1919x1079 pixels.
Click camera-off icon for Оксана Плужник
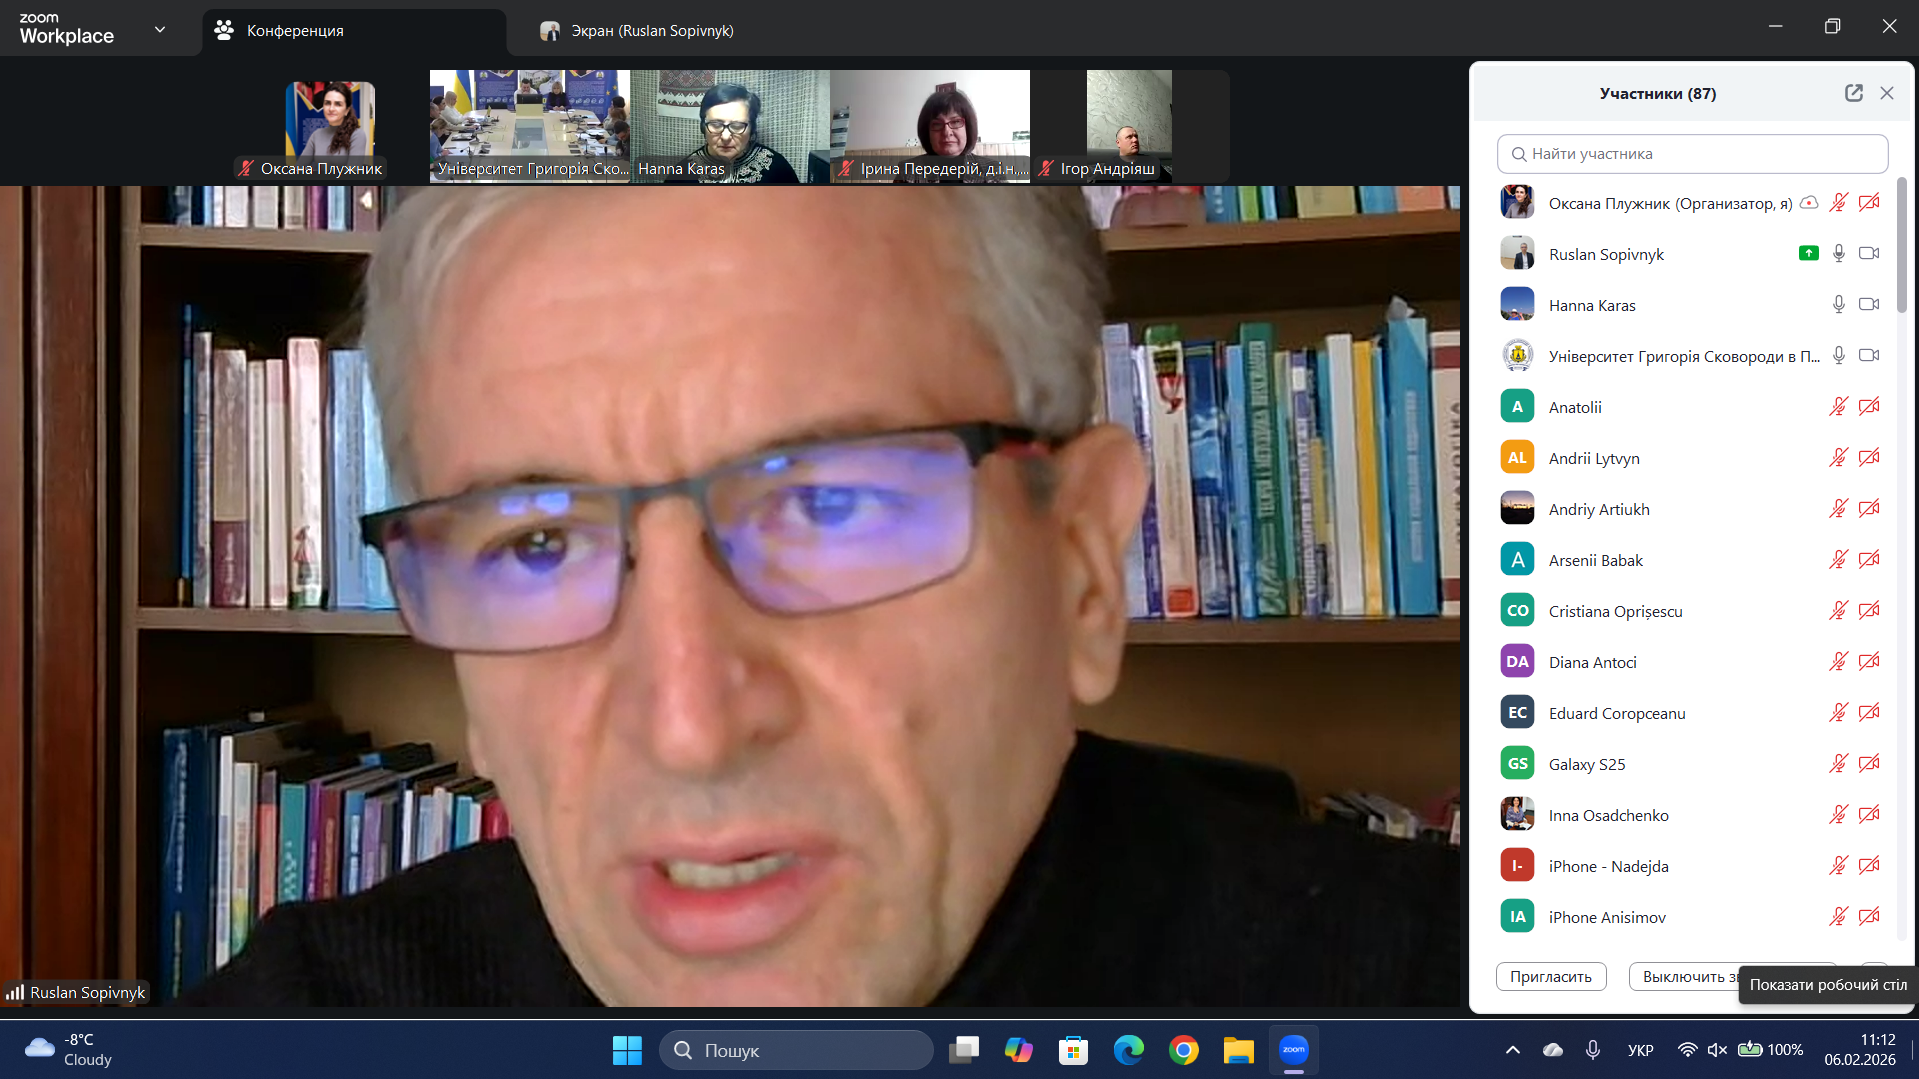click(x=1869, y=203)
